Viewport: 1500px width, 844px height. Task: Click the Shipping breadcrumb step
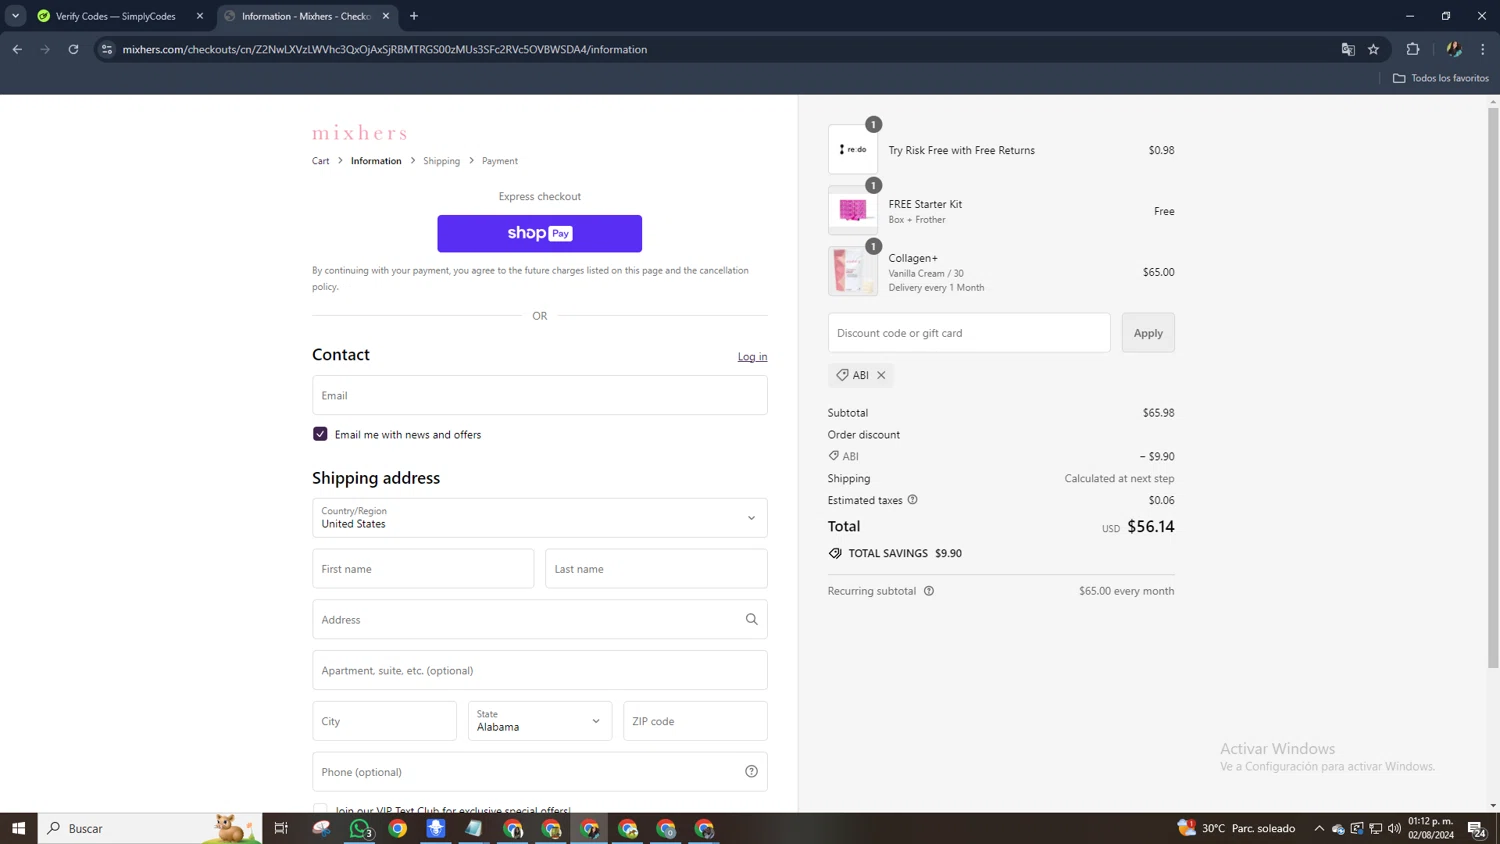[441, 161]
